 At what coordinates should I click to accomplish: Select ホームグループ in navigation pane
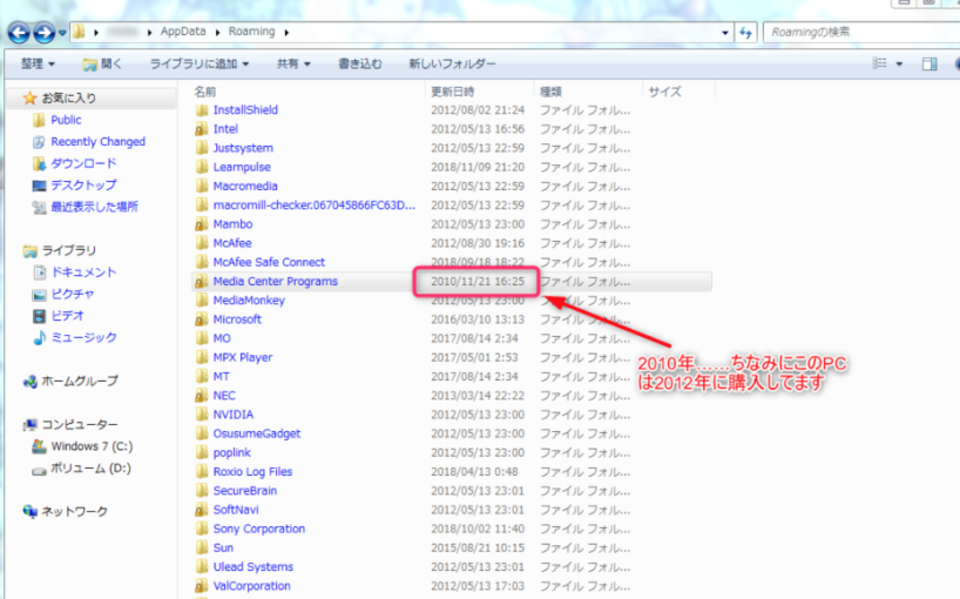point(80,381)
